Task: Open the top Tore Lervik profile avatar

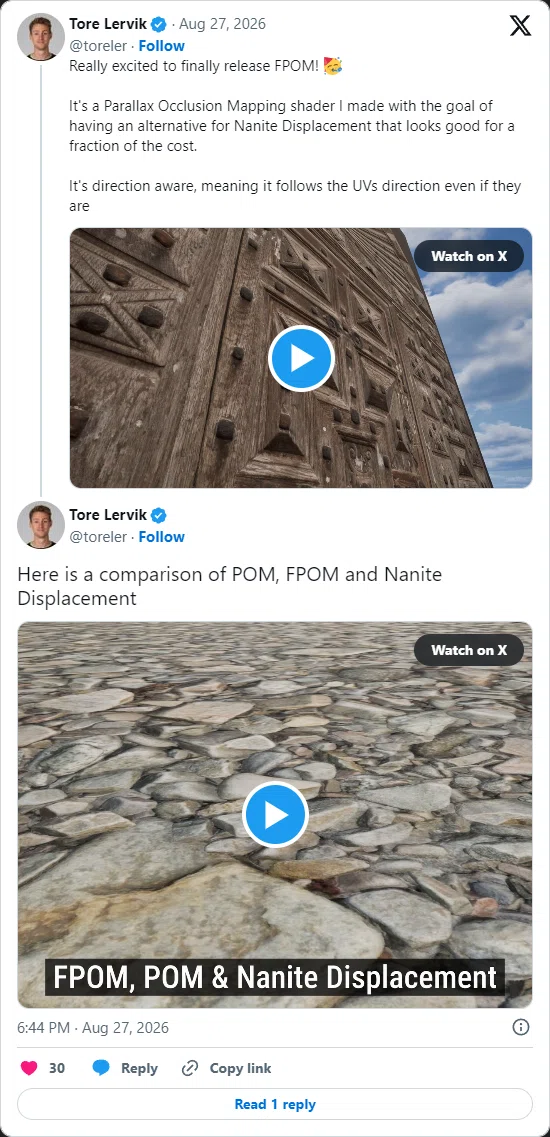Action: coord(41,36)
